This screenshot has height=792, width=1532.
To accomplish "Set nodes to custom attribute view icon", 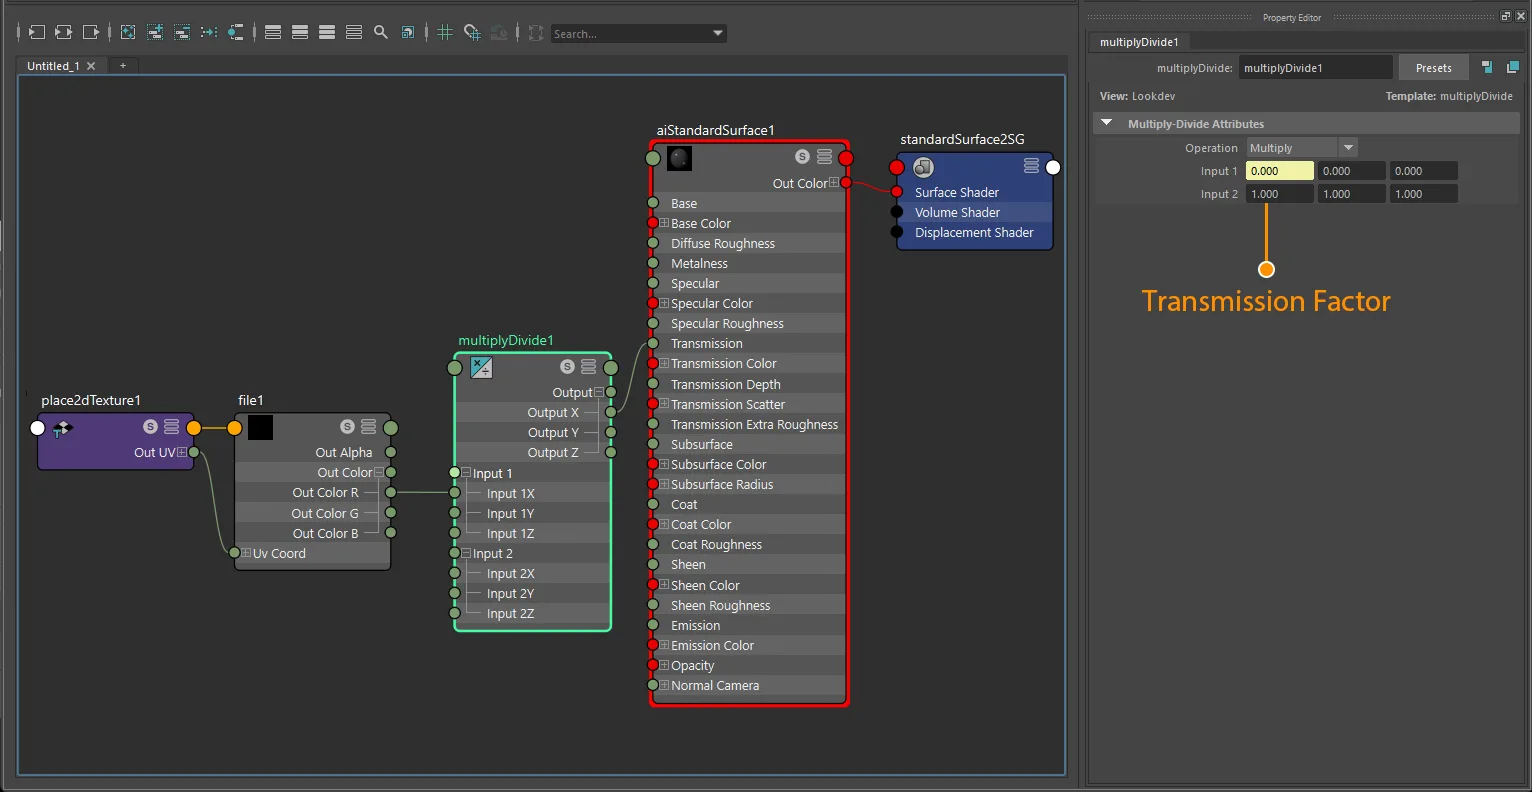I will click(x=354, y=32).
